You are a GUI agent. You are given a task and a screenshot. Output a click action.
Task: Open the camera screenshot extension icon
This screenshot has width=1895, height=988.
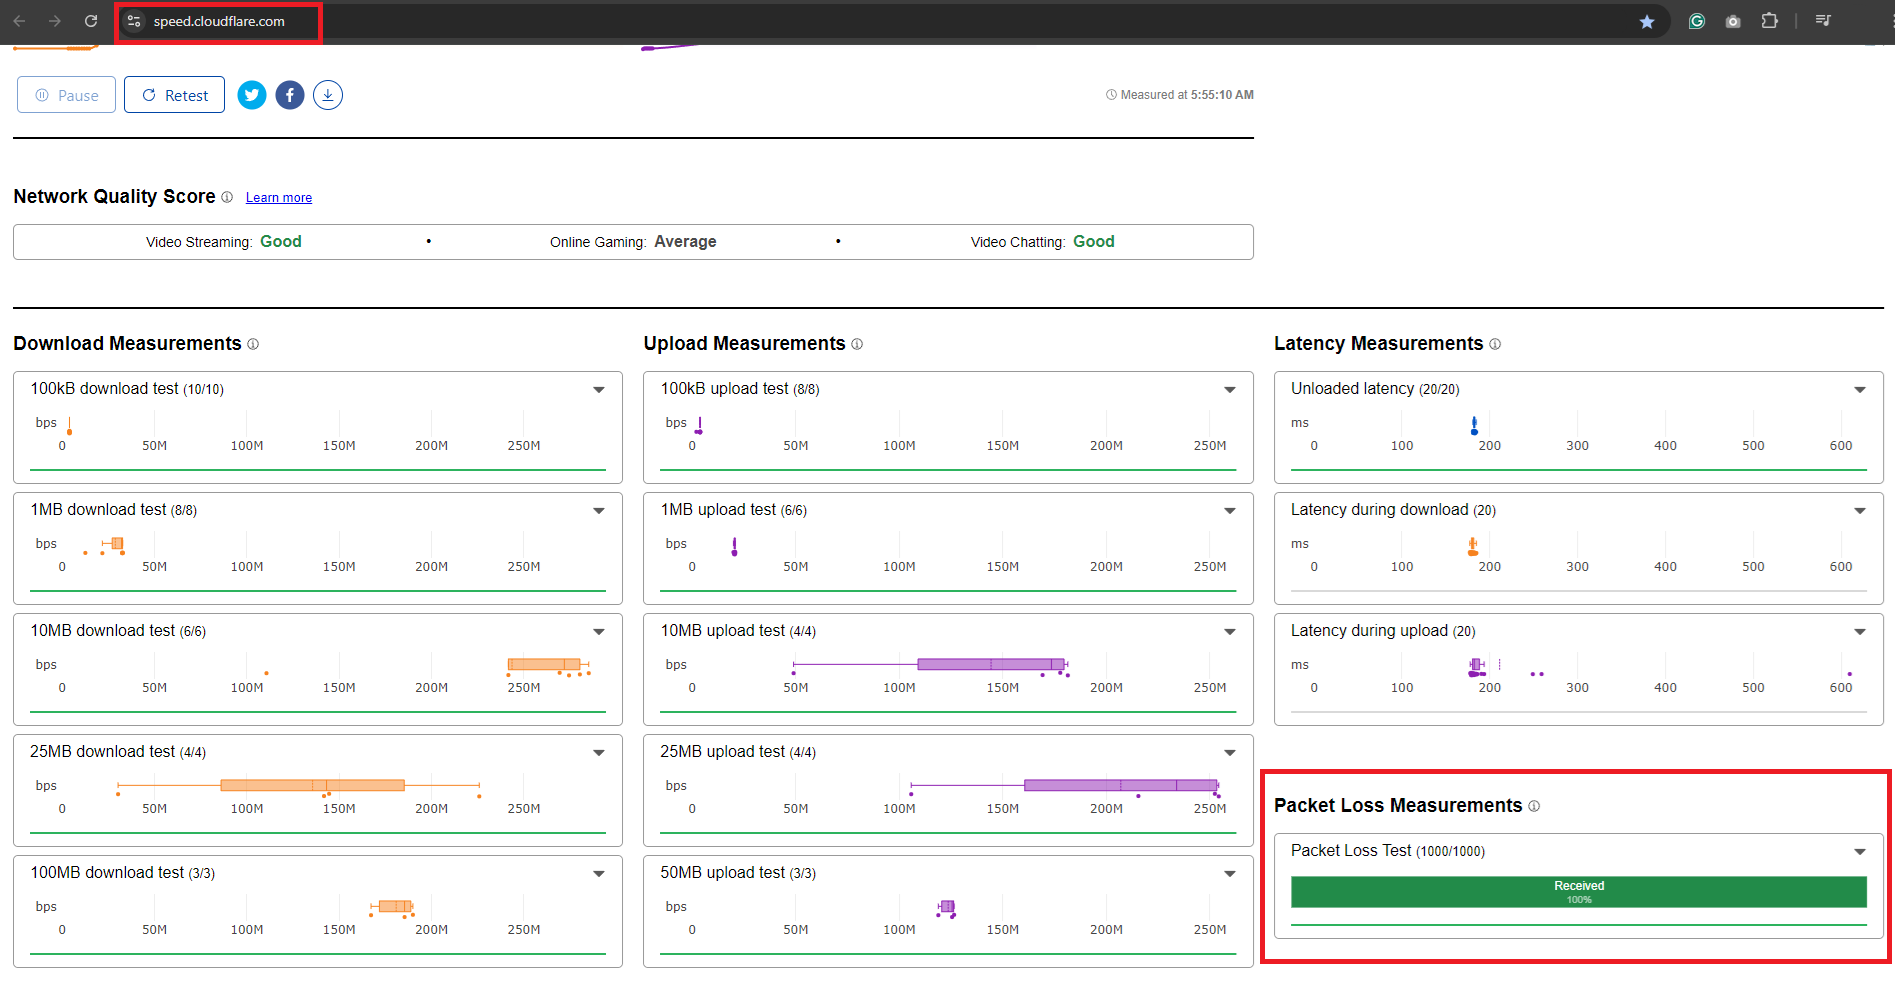click(x=1733, y=21)
